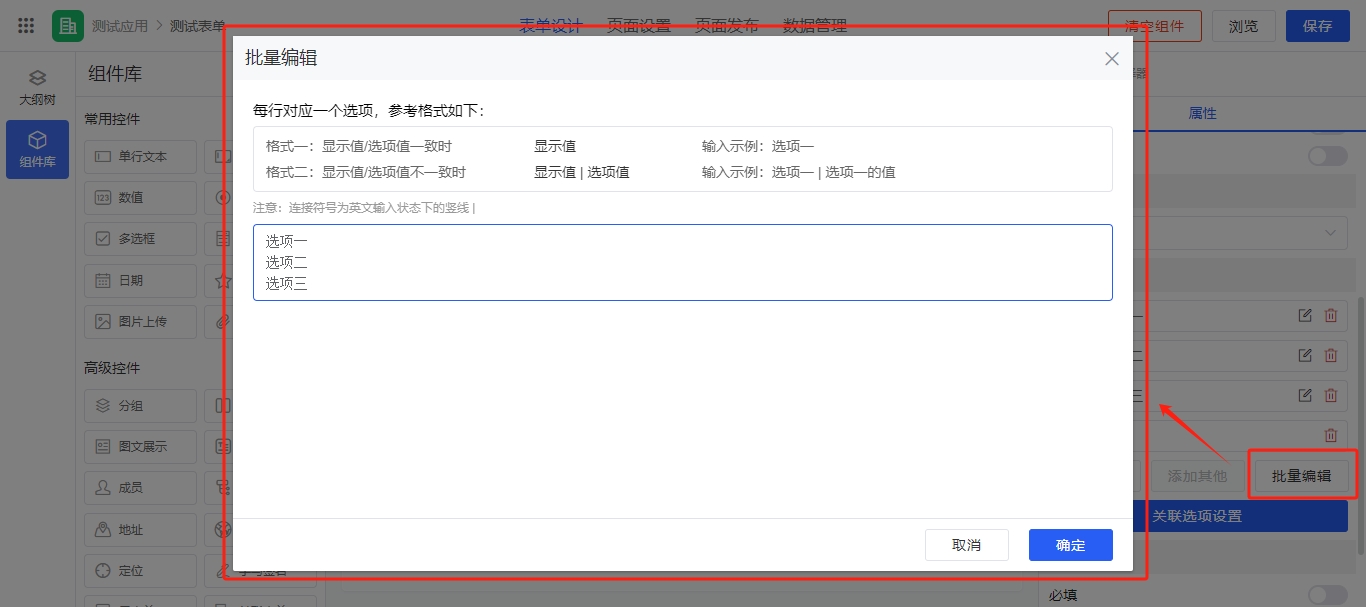Select the 组件库 component library sidebar

[37, 150]
